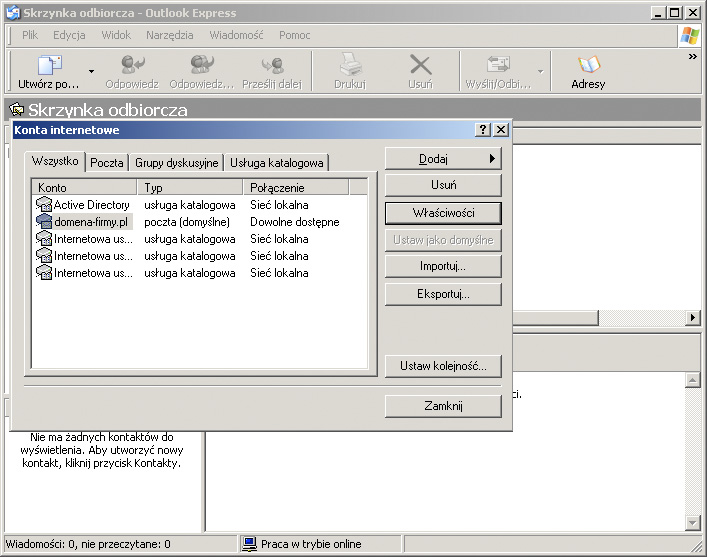Open the Pomoc menu
This screenshot has height=557, width=707.
294,35
